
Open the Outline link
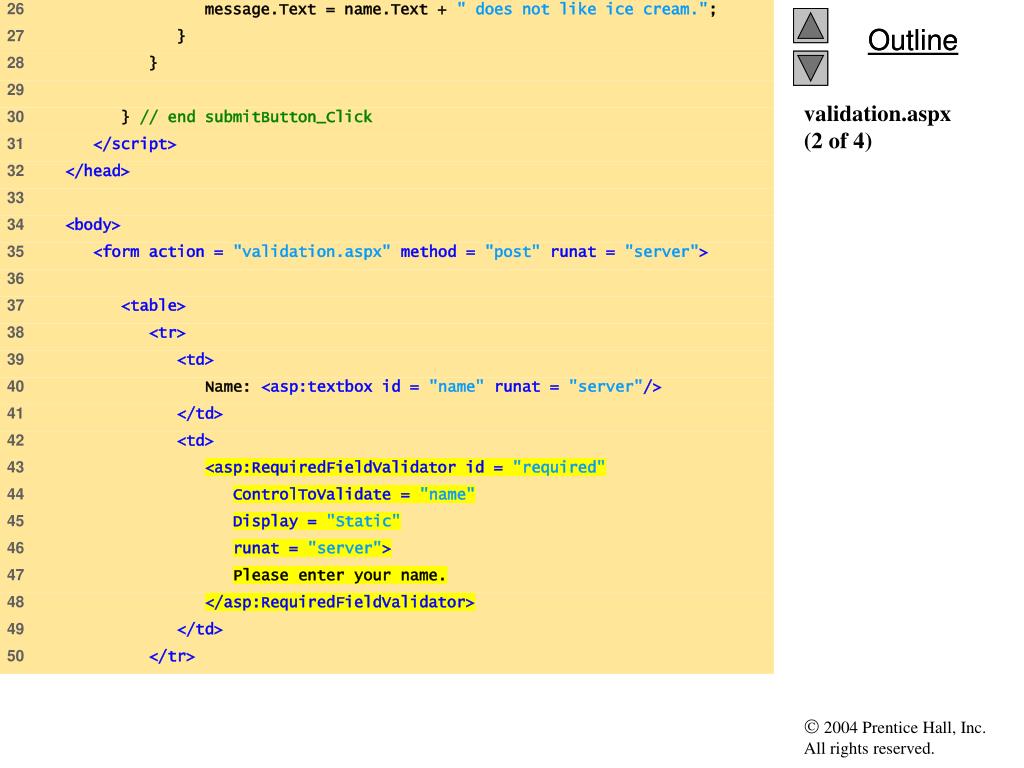(912, 40)
